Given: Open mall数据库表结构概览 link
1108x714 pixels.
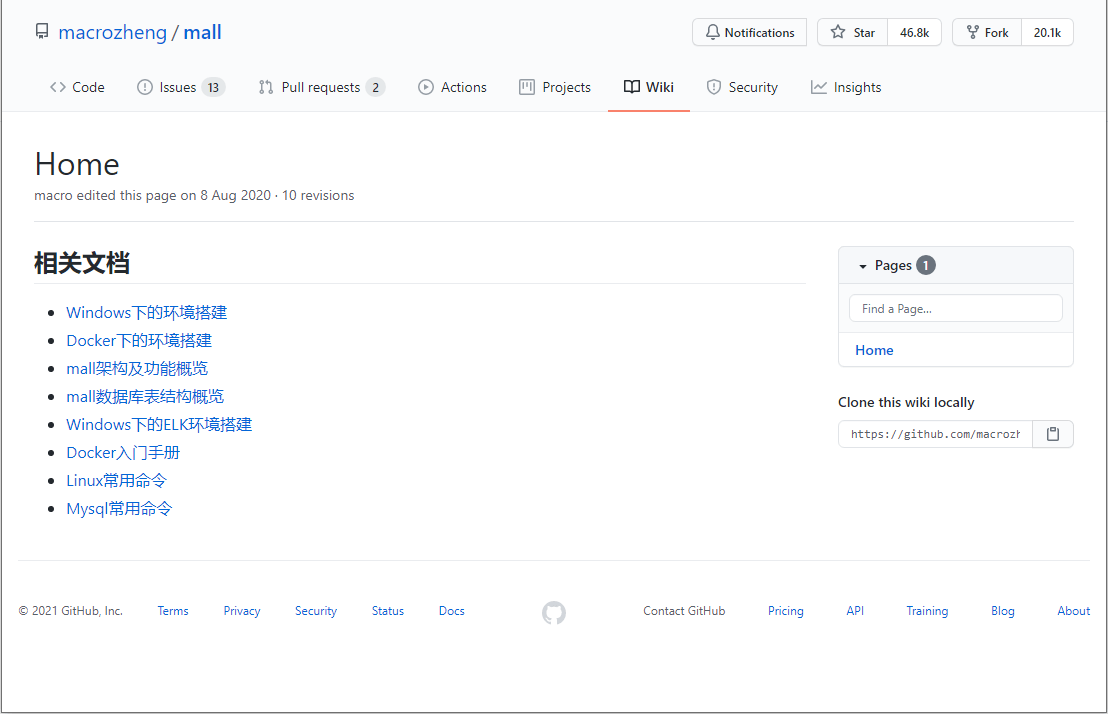Looking at the screenshot, I should point(145,397).
